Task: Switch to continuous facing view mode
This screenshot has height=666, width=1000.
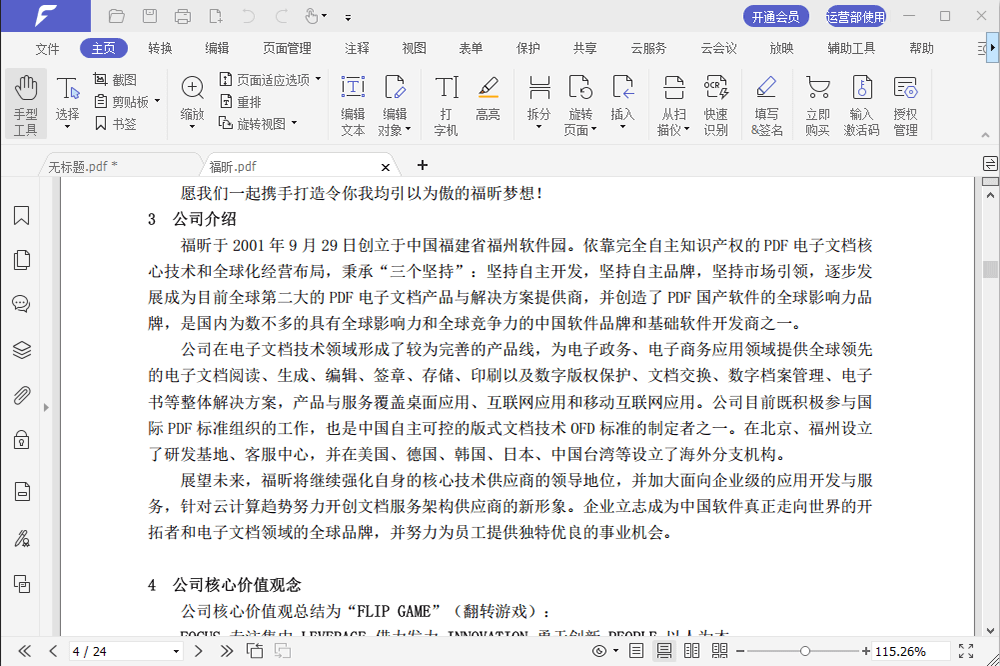Action: coord(719,651)
